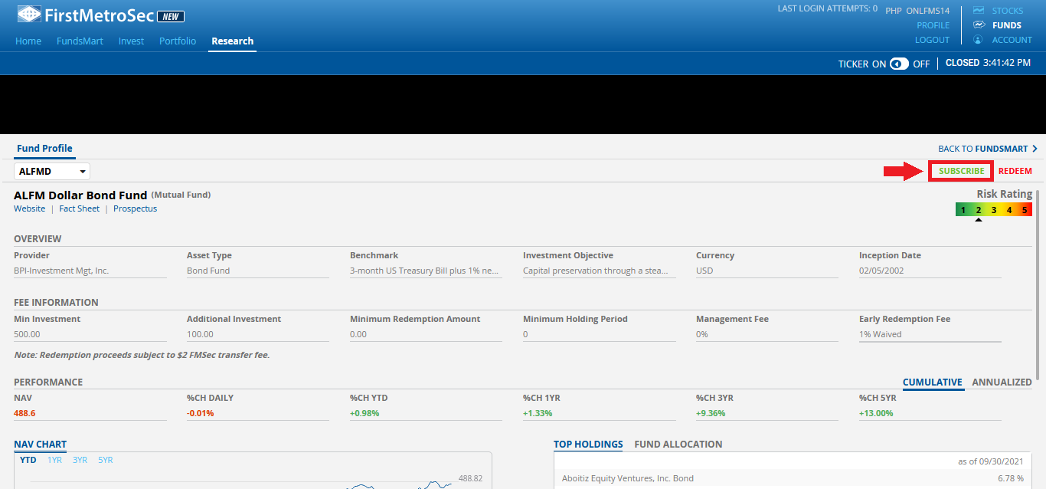Open the ALFMD fund selector dropdown
The height and width of the screenshot is (489, 1047).
(x=52, y=172)
